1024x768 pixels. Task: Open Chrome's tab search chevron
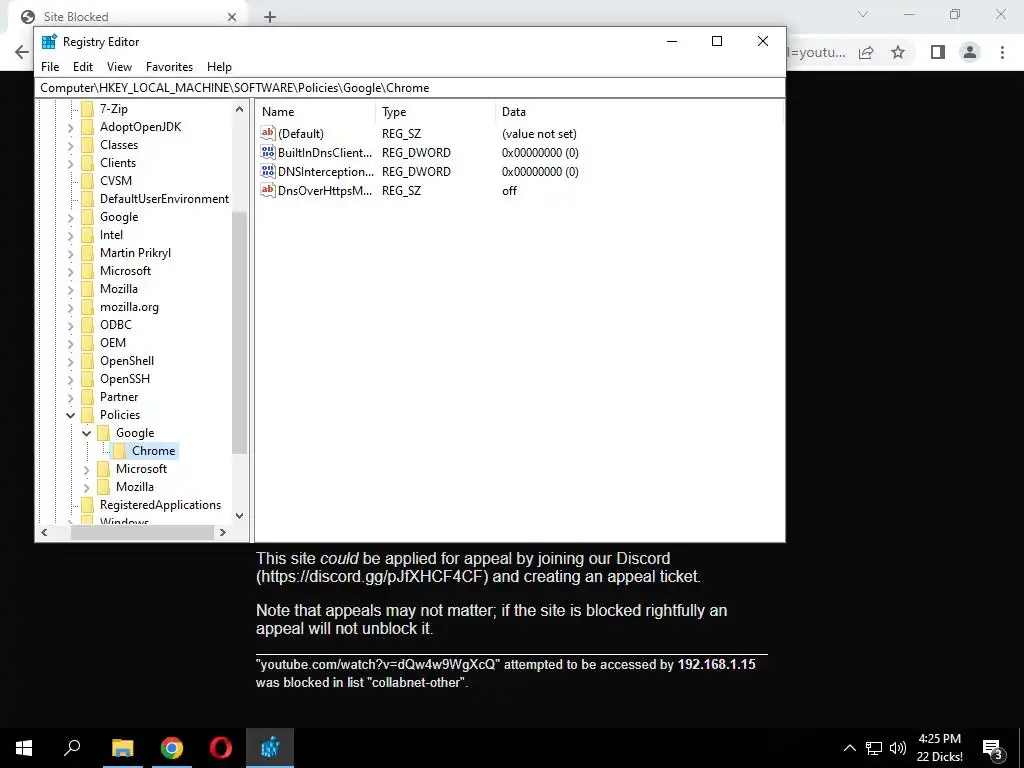863,14
